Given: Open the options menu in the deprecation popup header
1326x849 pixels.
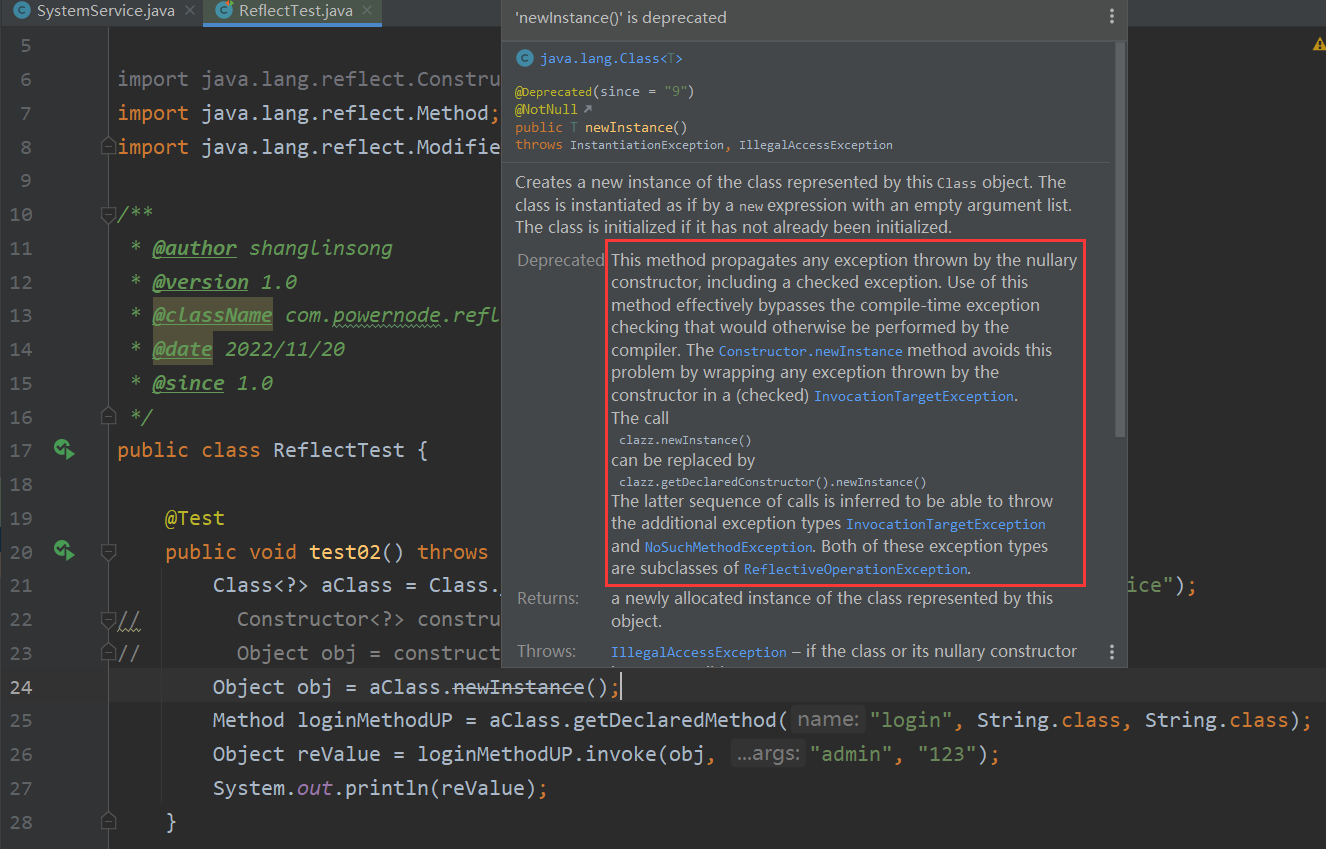Looking at the screenshot, I should click(x=1111, y=17).
